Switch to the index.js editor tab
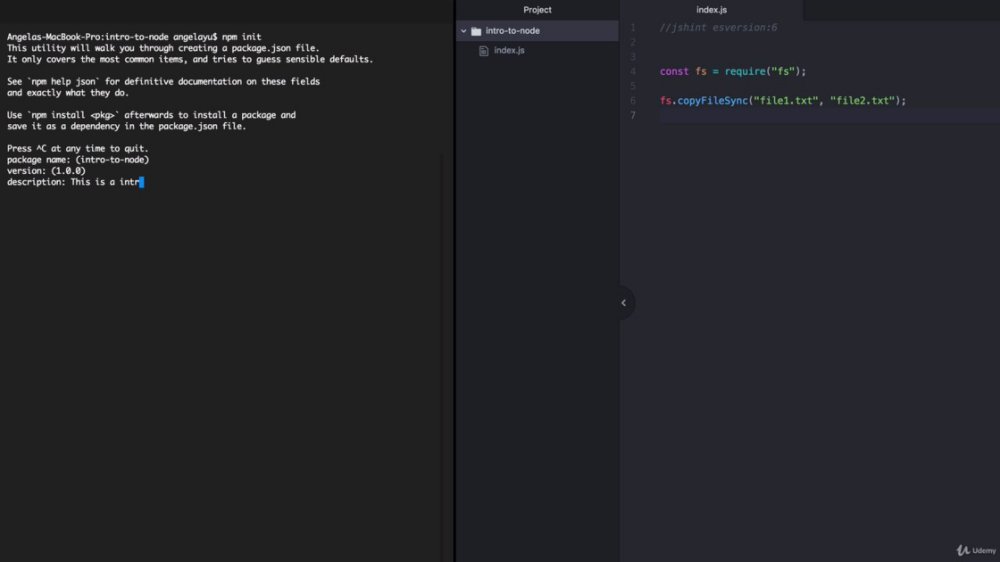Viewport: 1000px width, 562px height. tap(711, 10)
